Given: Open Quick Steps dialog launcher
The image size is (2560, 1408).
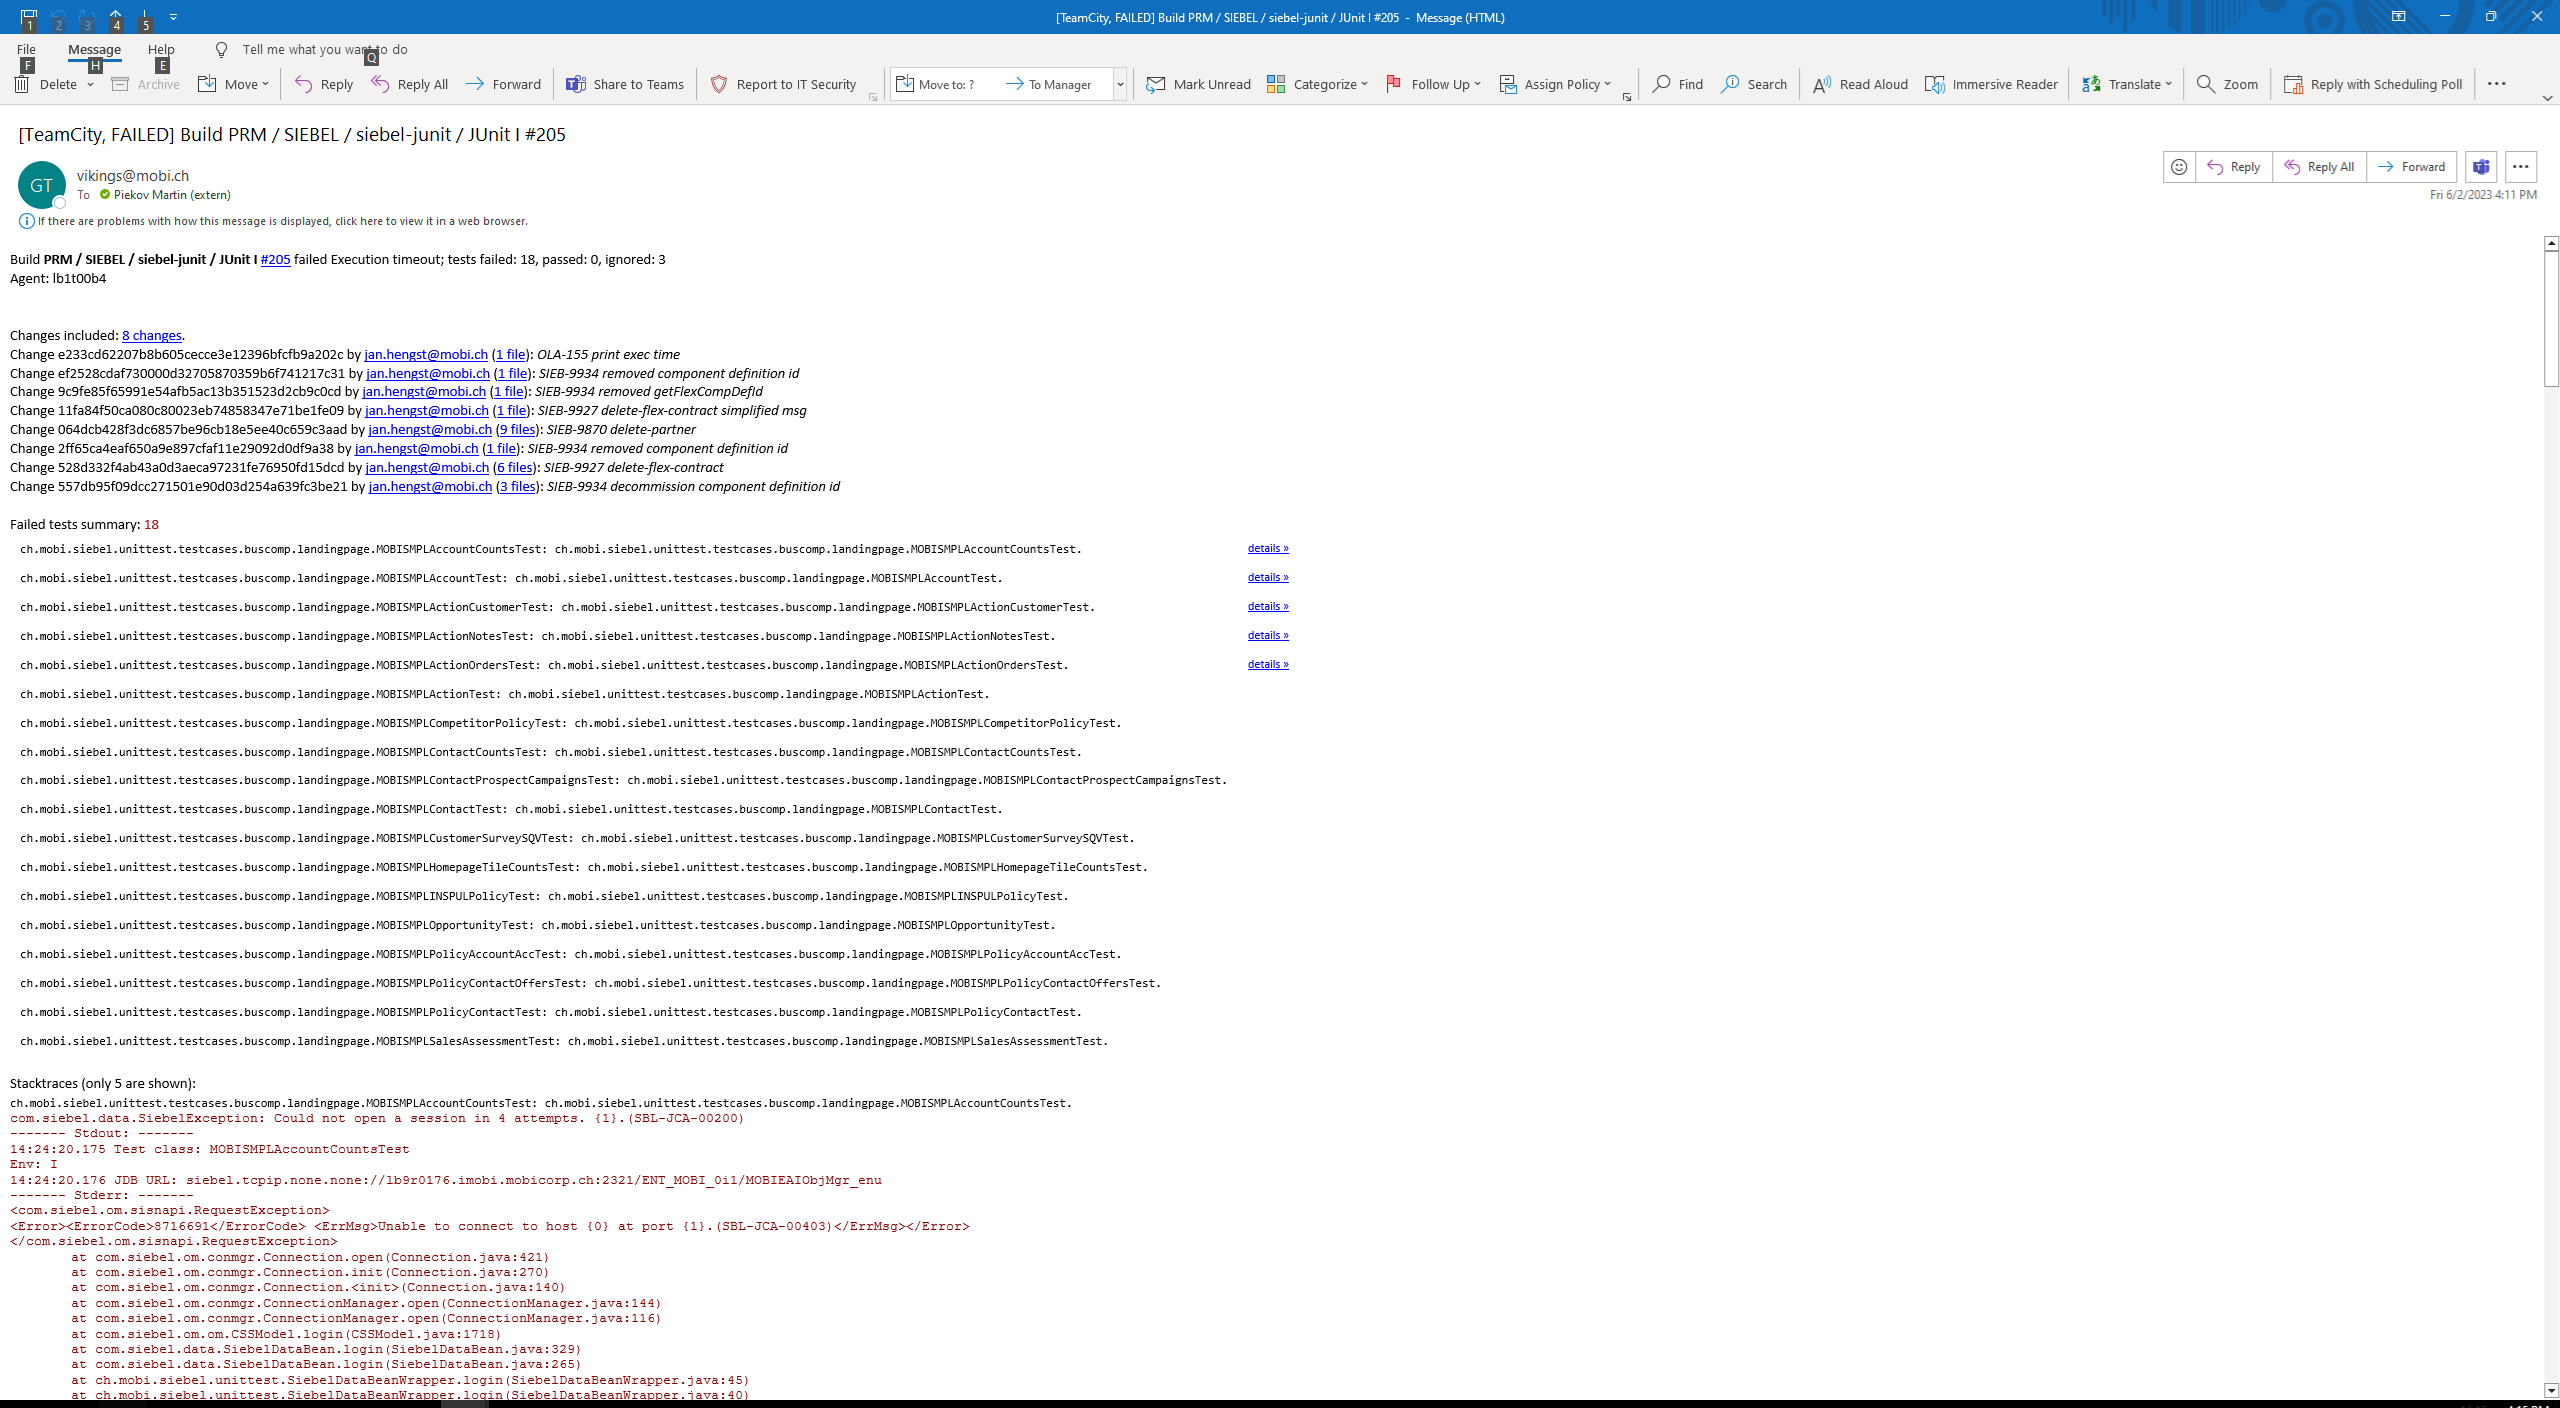Looking at the screenshot, I should click(x=873, y=98).
